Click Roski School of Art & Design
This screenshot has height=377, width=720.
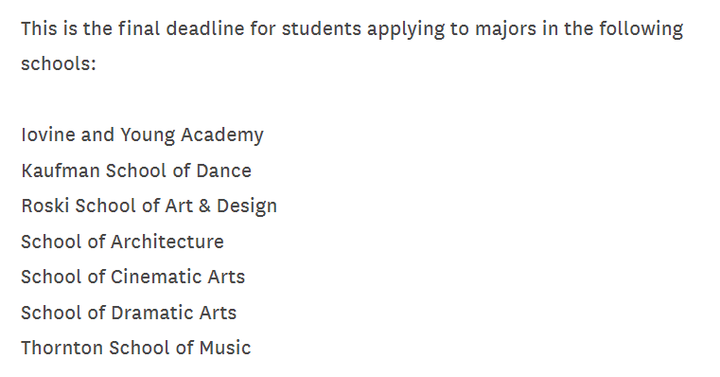pos(149,206)
